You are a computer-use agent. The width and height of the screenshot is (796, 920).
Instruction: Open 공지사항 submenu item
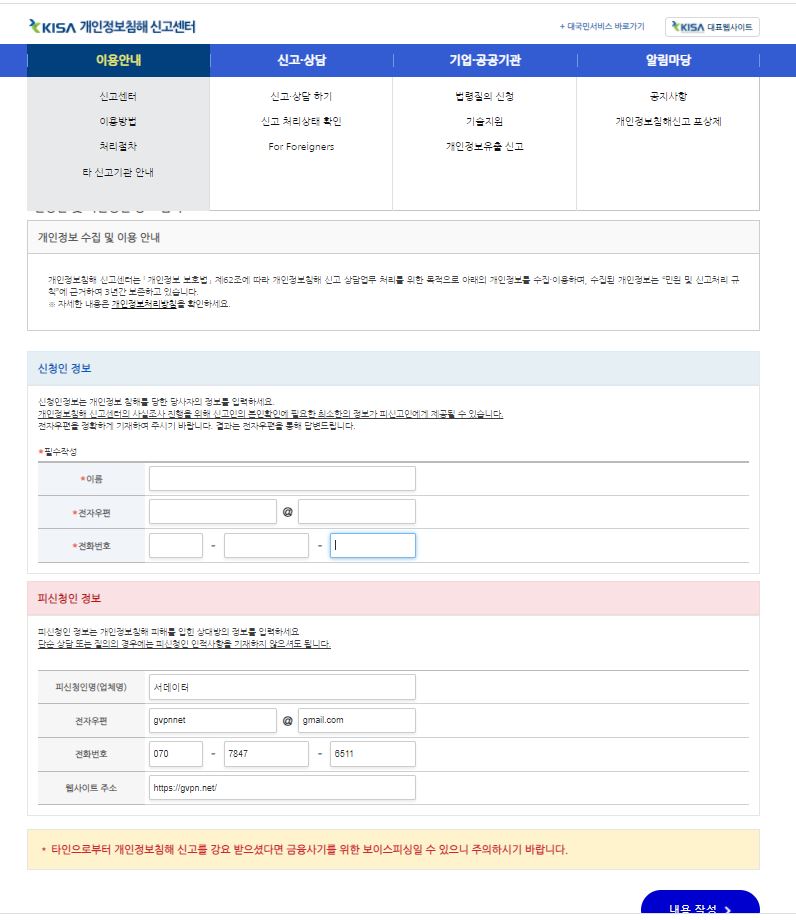(668, 96)
